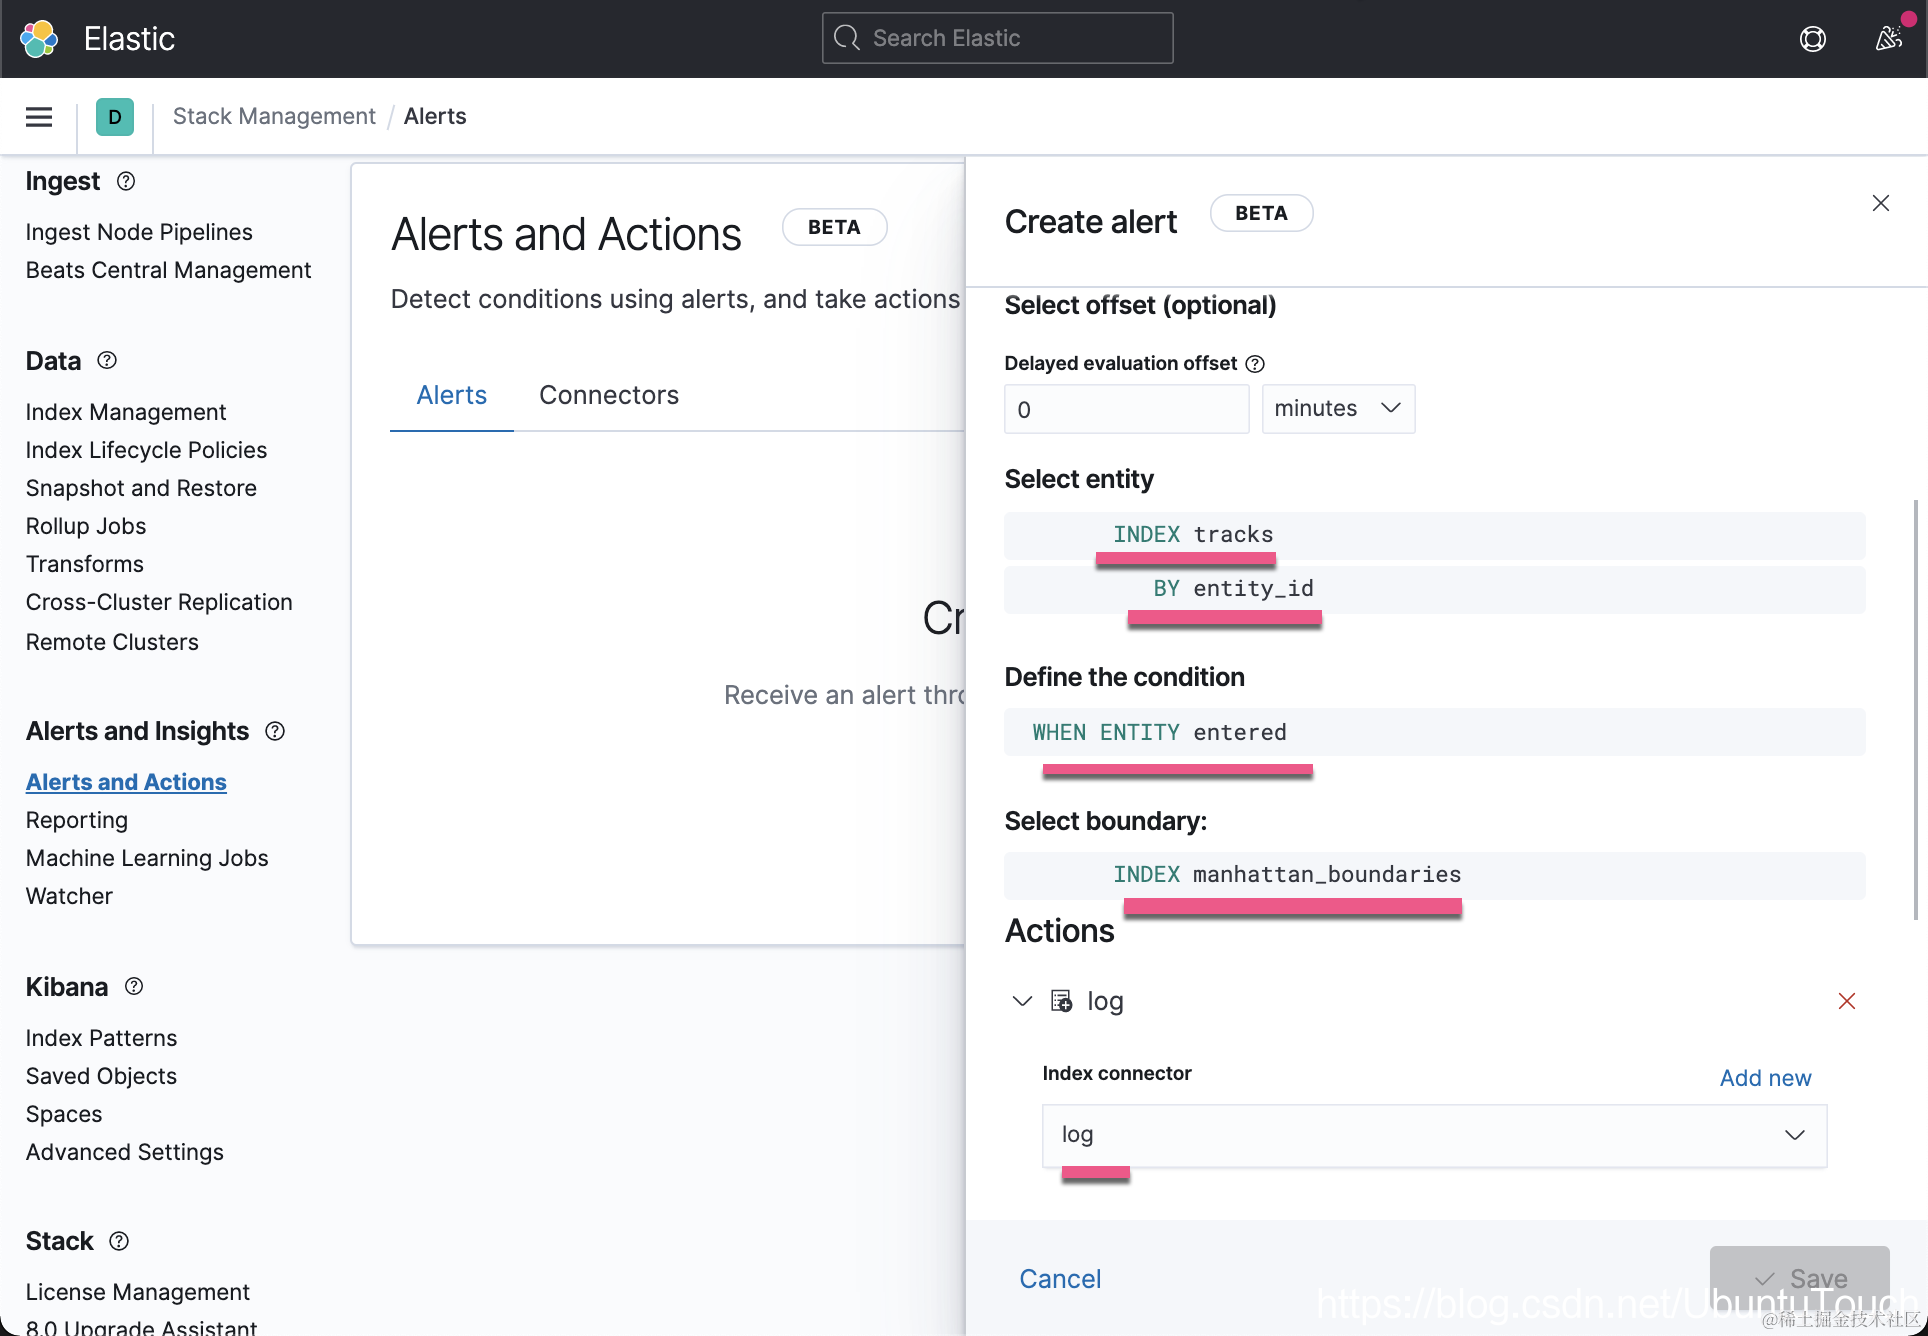Screen dimensions: 1928x1336
Task: Select the Alerts tab
Action: point(451,395)
